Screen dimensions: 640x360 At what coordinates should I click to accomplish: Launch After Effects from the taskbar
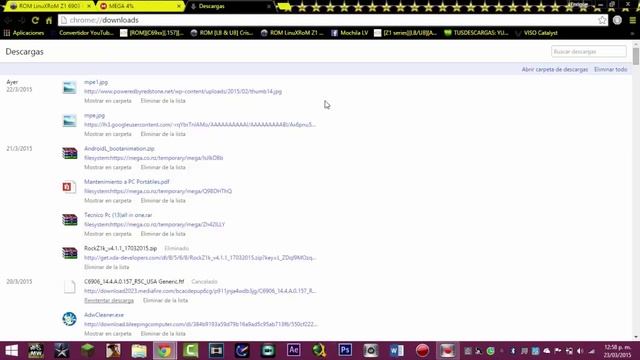tap(293, 351)
